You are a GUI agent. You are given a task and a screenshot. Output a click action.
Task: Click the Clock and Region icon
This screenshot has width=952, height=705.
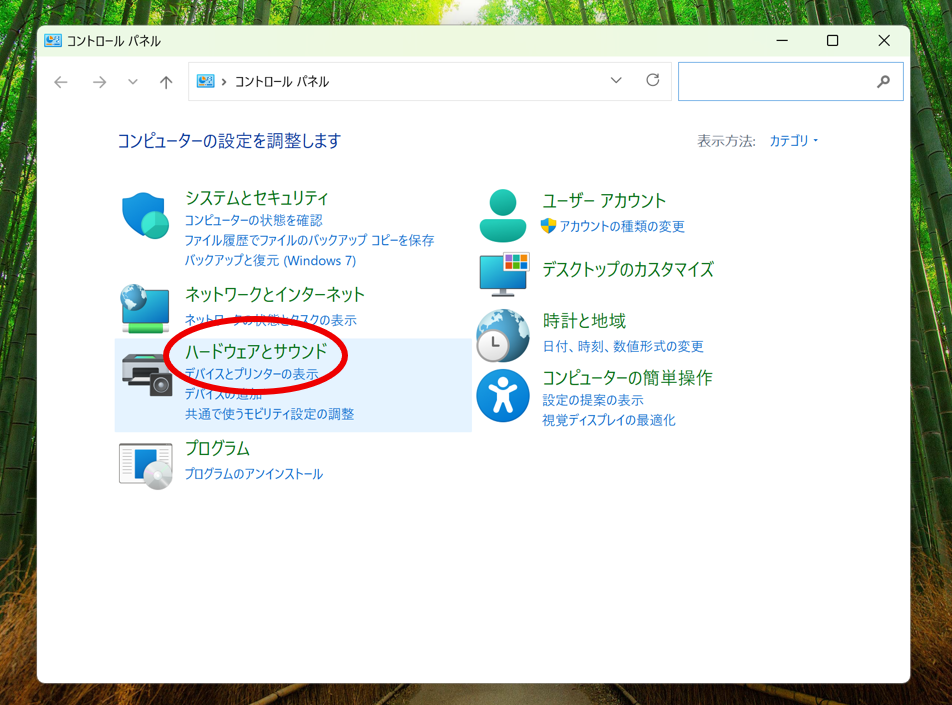click(x=502, y=334)
